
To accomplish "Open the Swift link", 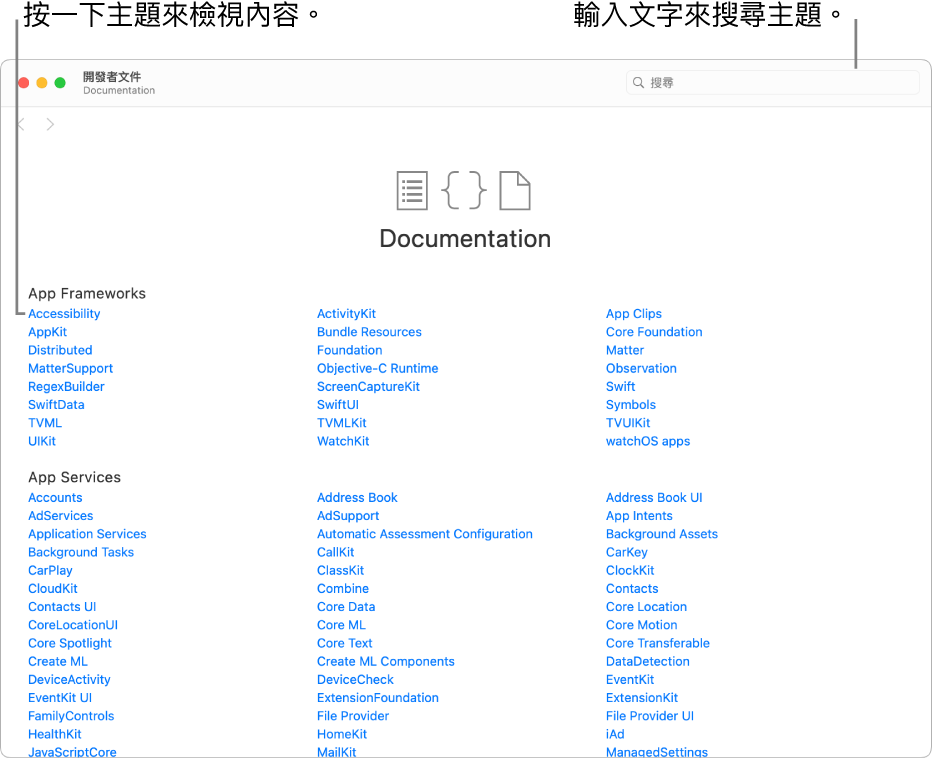I will click(620, 386).
